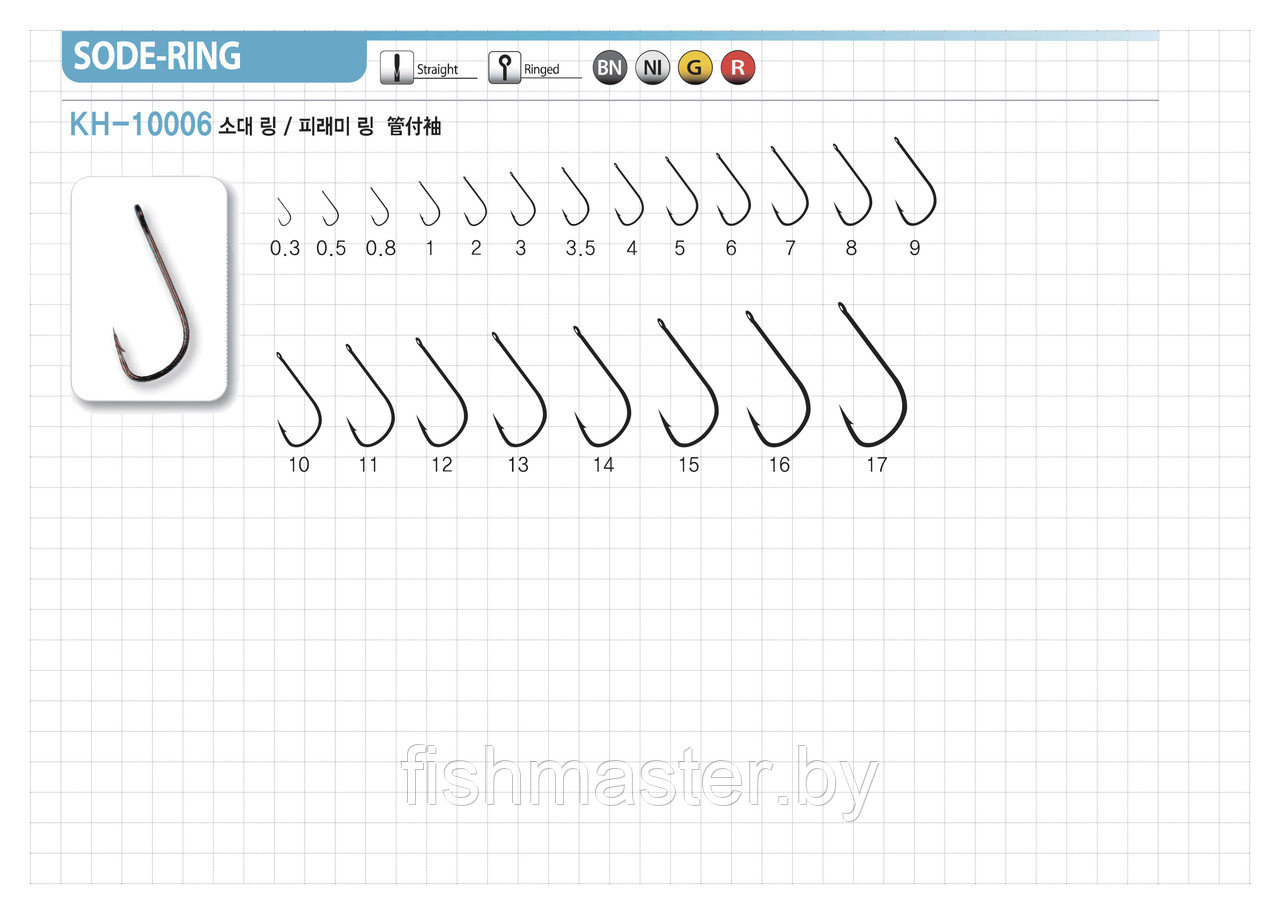Click the hook drawing sized 3.5
The width and height of the screenshot is (1280, 902).
pyautogui.click(x=574, y=196)
